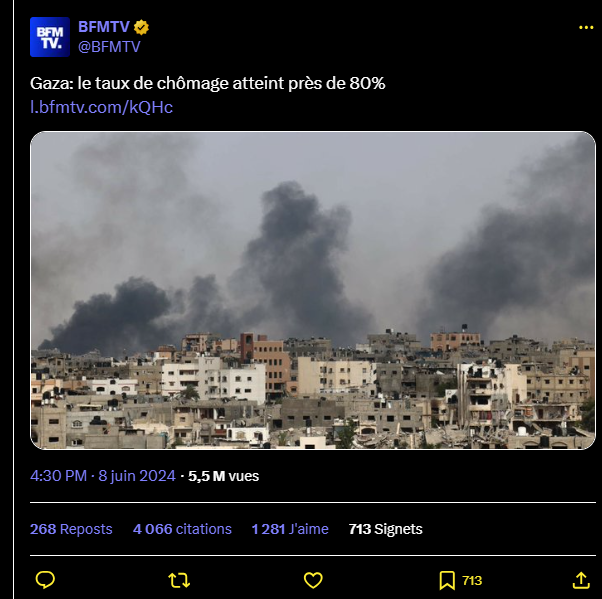Click the 713 number beside bookmark icon
The width and height of the screenshot is (602, 599).
pos(472,581)
